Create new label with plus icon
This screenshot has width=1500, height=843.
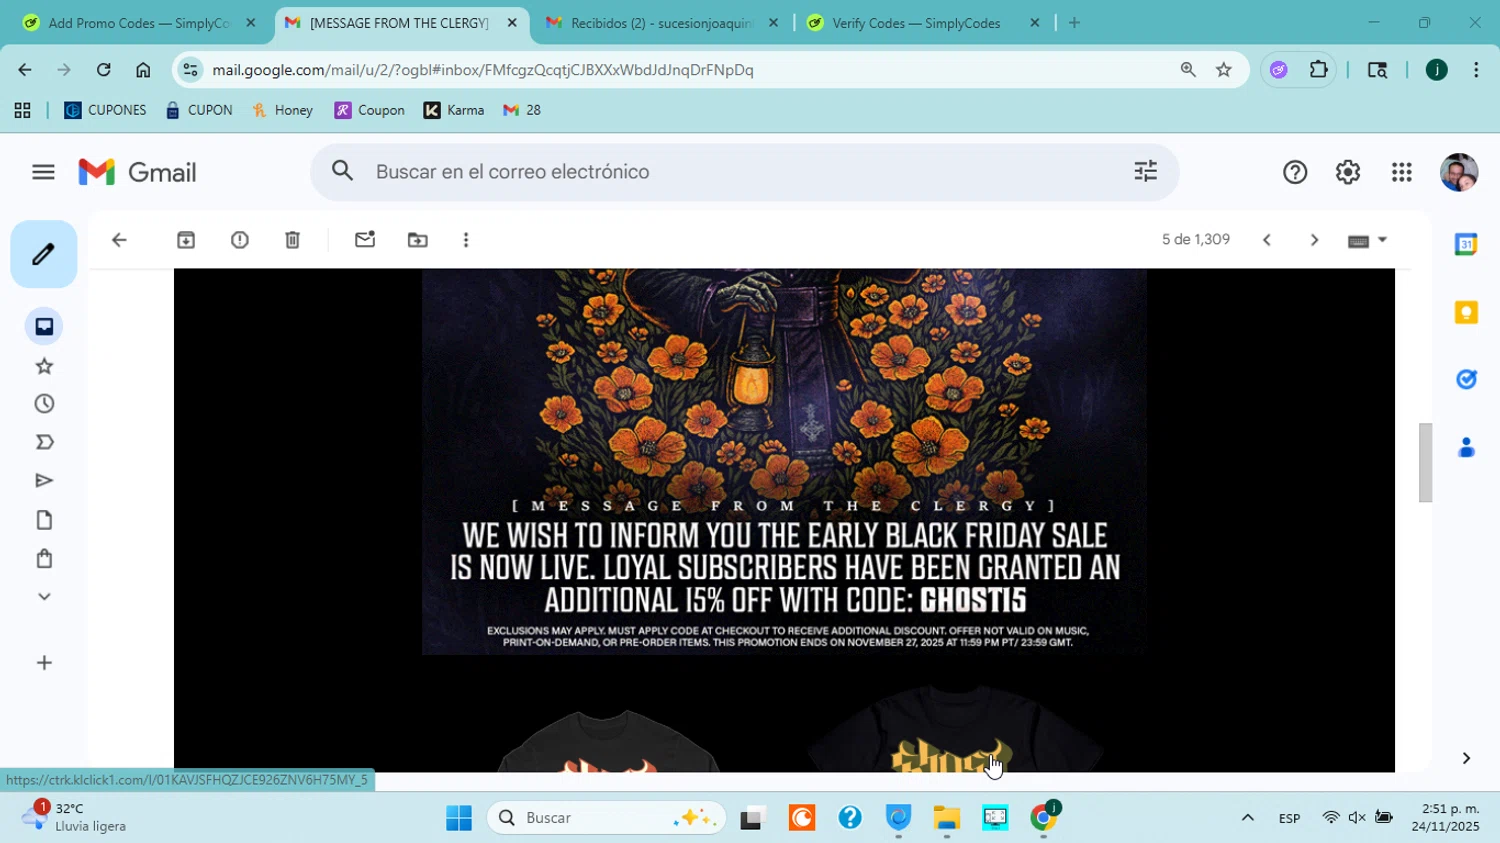44,663
